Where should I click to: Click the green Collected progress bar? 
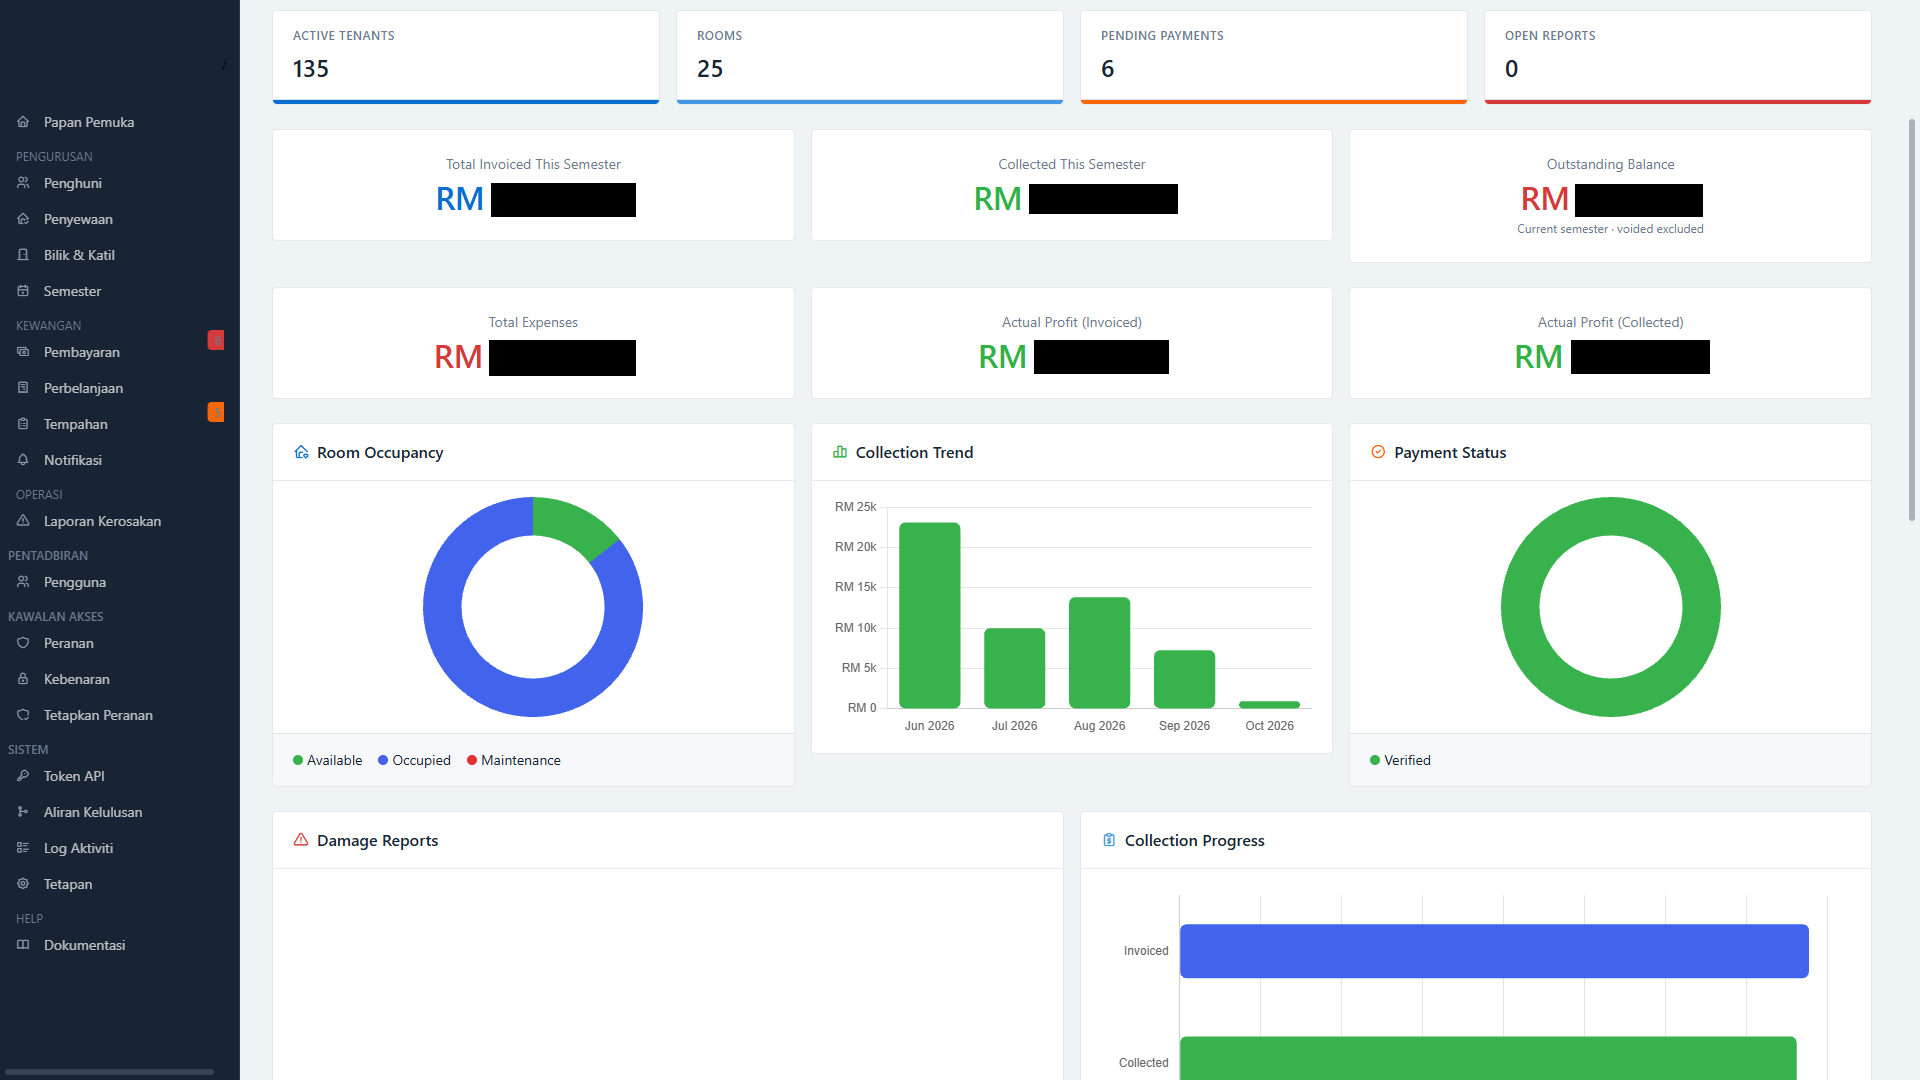coord(1488,1058)
